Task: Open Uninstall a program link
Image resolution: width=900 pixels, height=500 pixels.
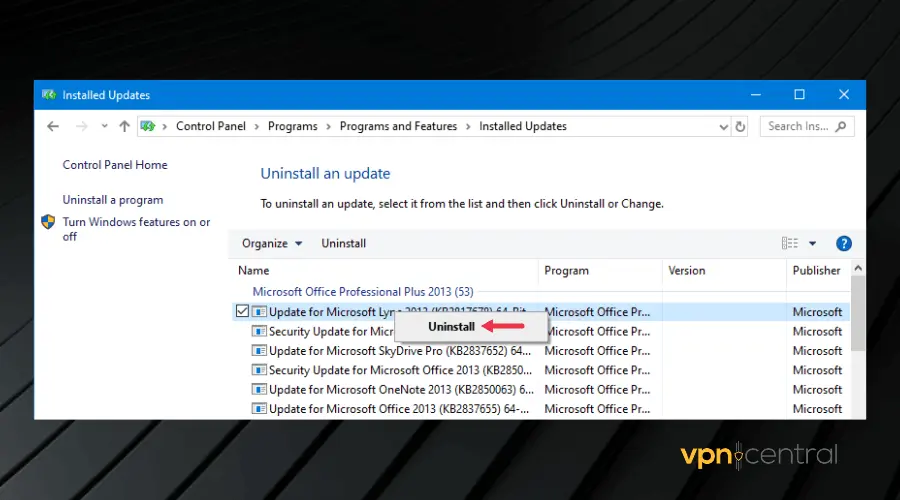Action: click(x=112, y=200)
